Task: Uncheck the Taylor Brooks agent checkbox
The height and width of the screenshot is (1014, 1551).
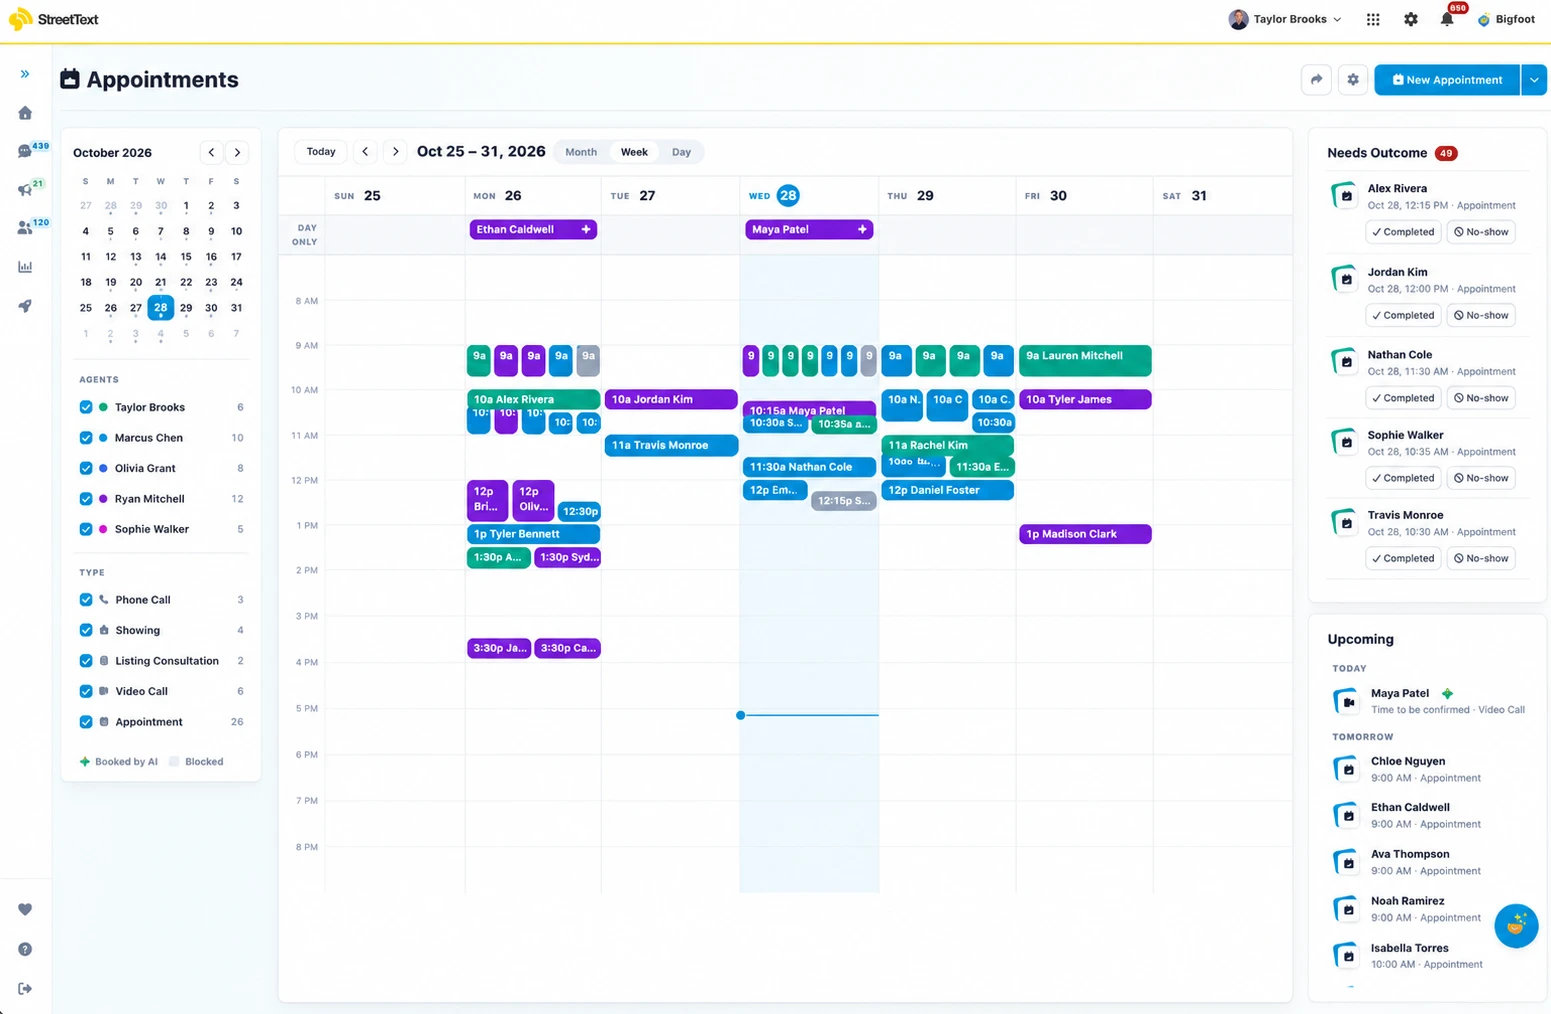Action: (86, 407)
